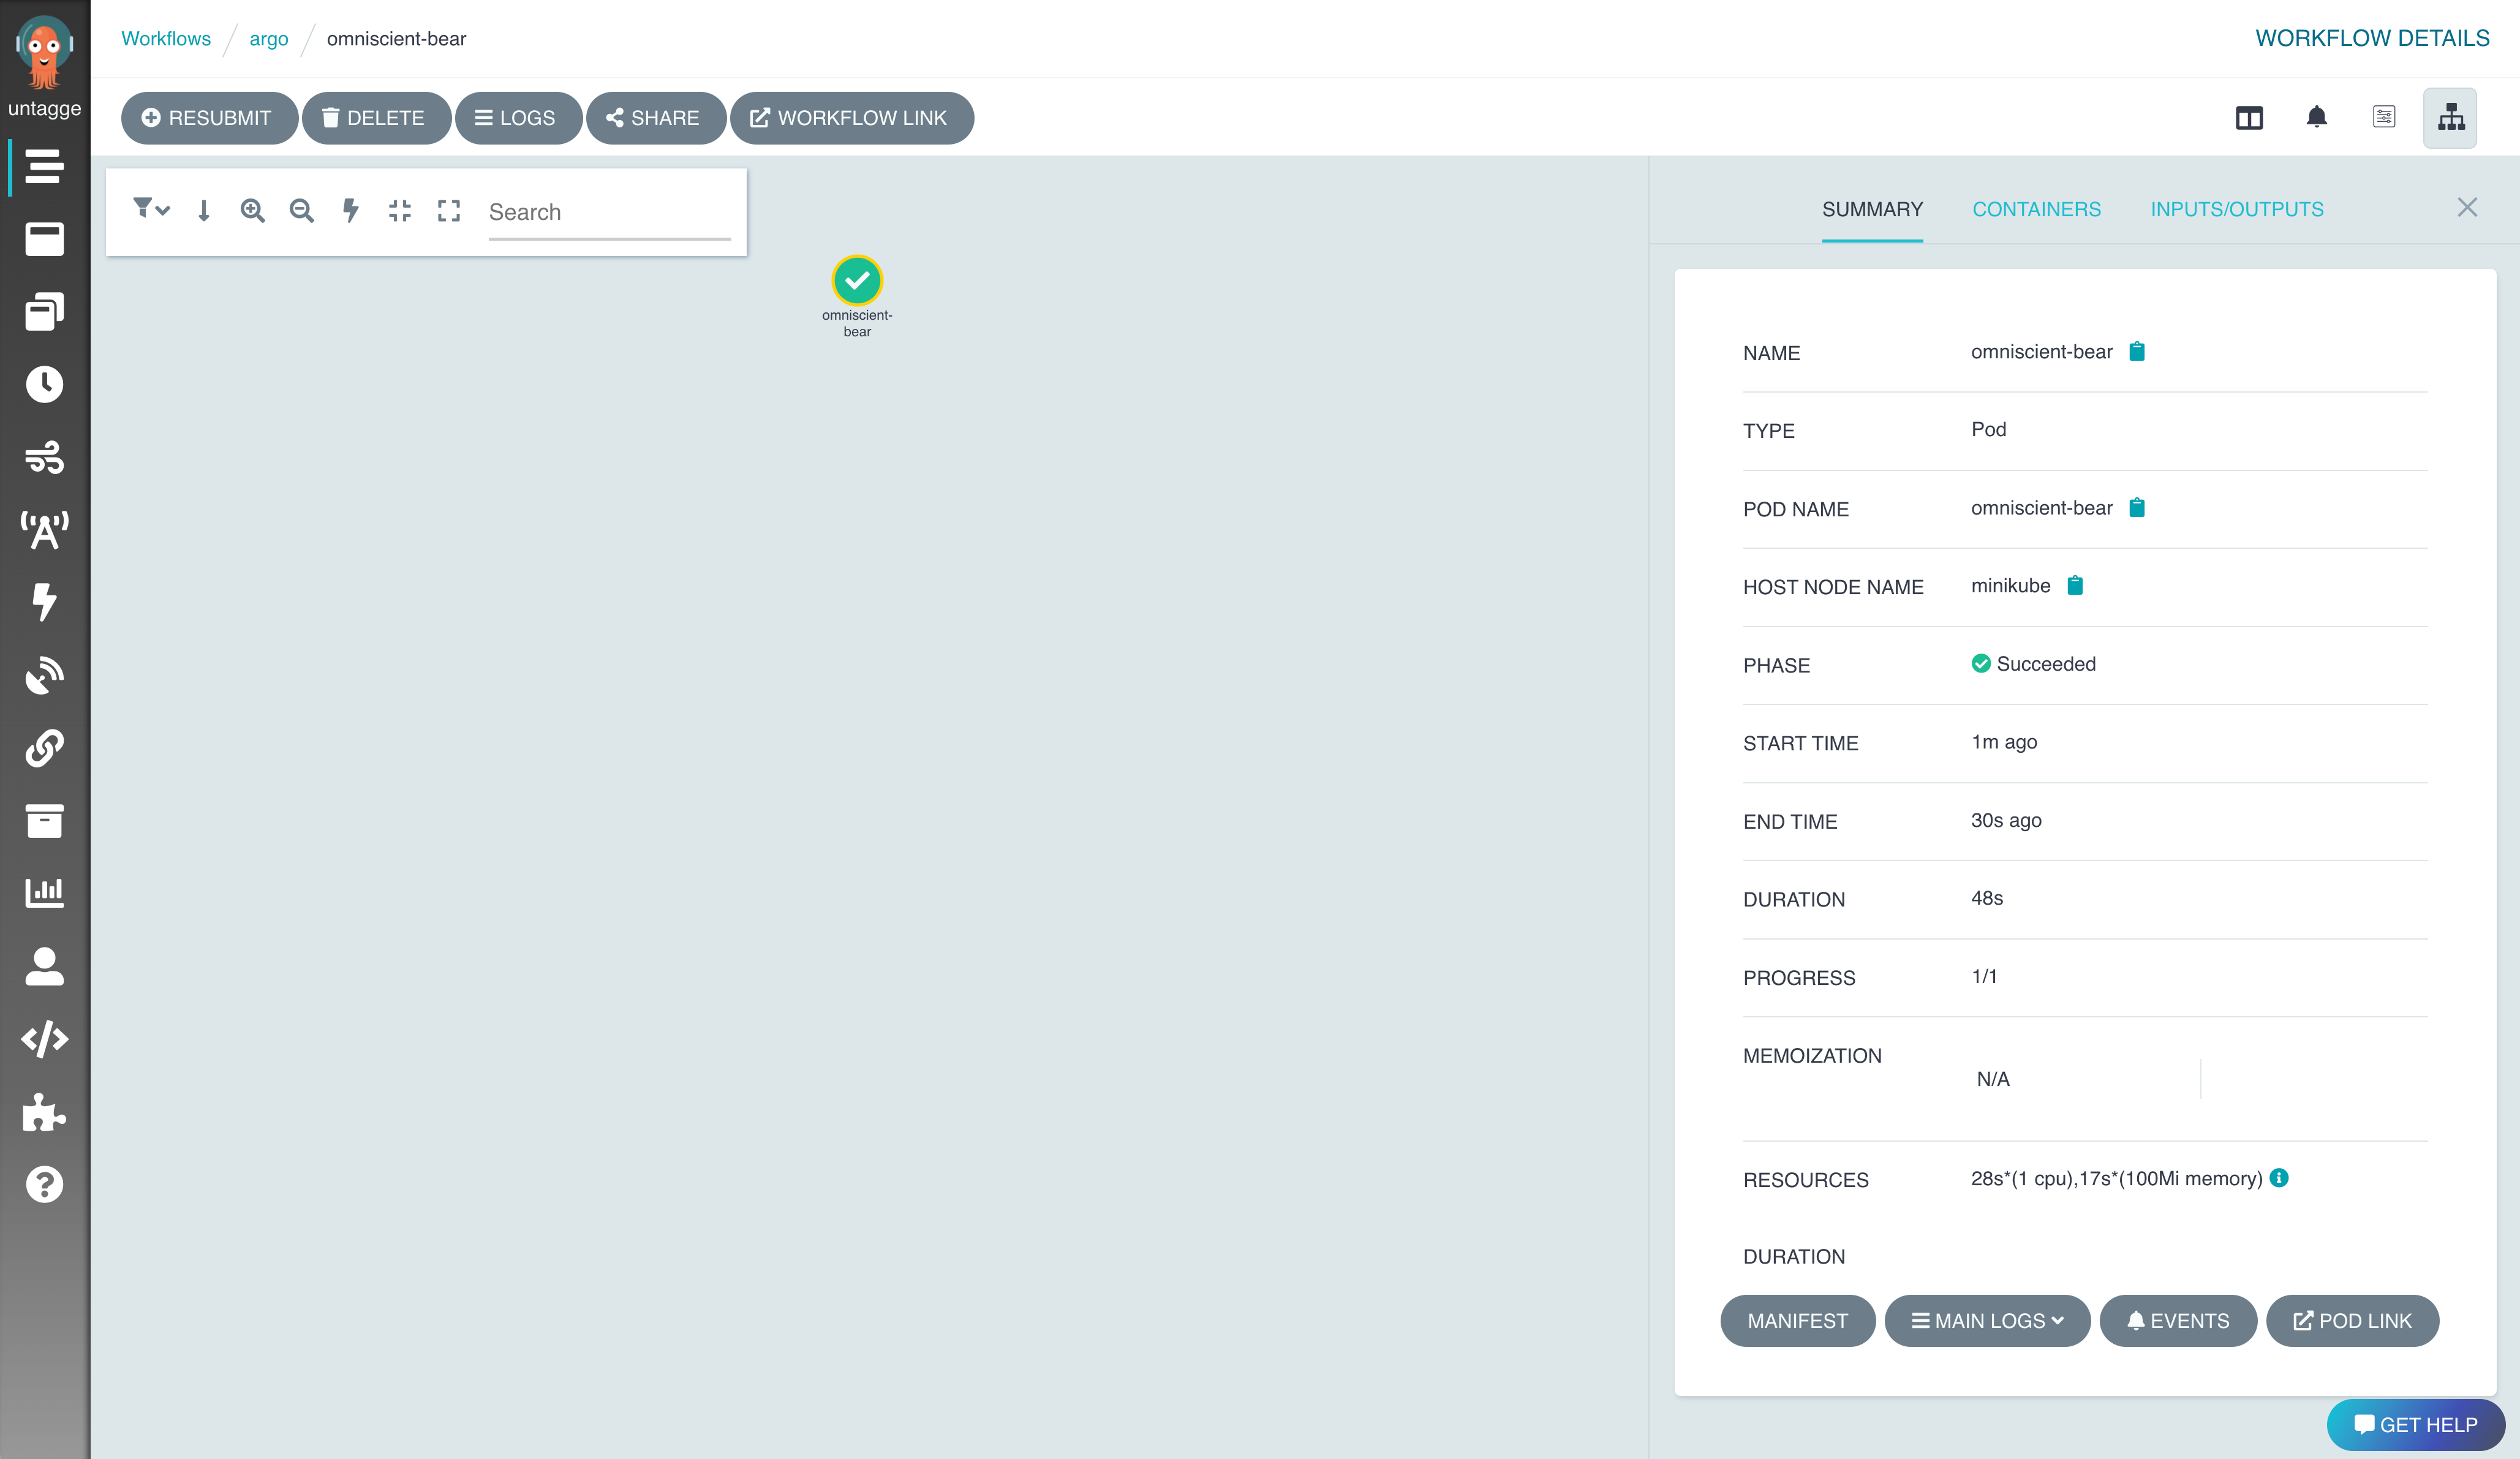The width and height of the screenshot is (2520, 1459).
Task: Switch to the CONTAINERS tab
Action: click(2036, 209)
